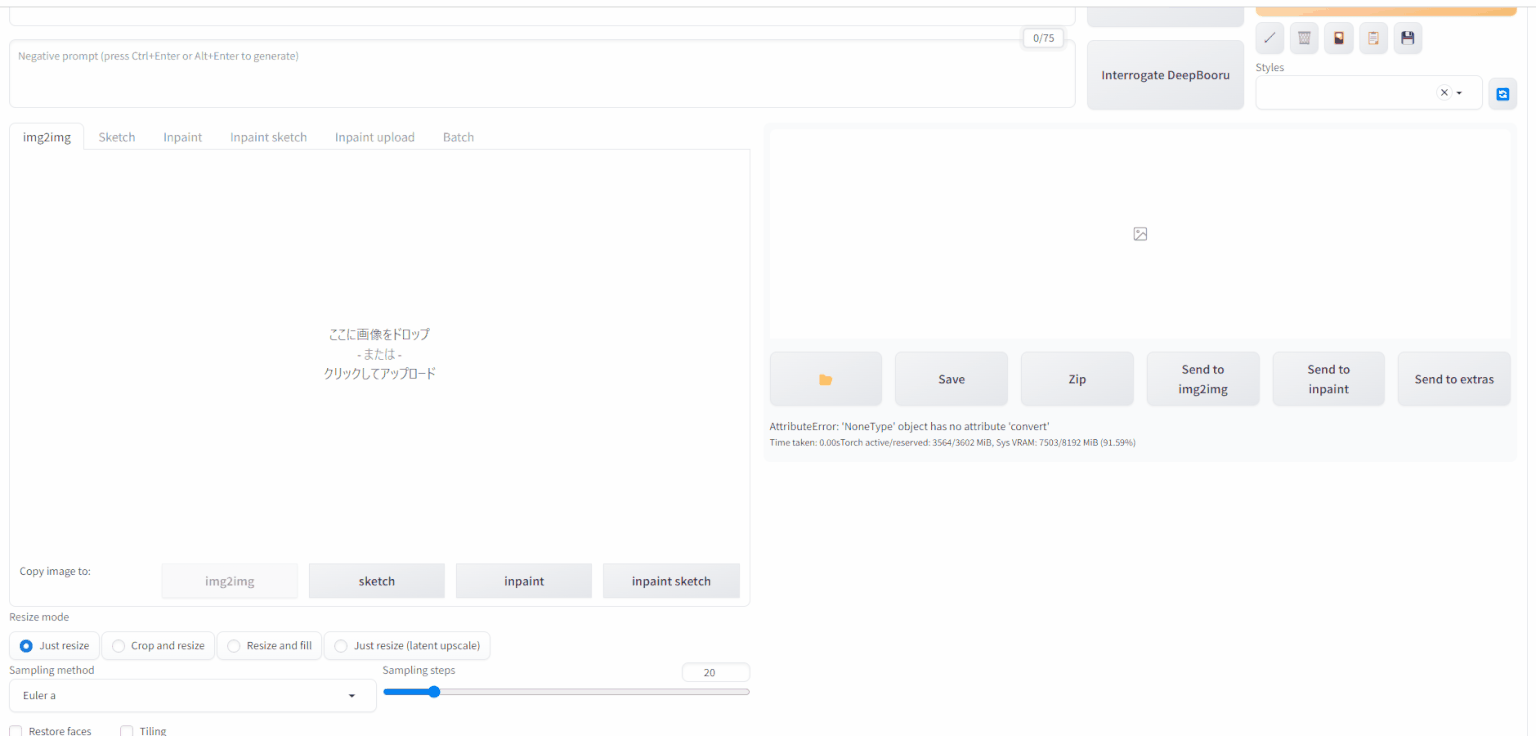
Task: Click the picture card extra networks icon
Action: [x=1338, y=39]
